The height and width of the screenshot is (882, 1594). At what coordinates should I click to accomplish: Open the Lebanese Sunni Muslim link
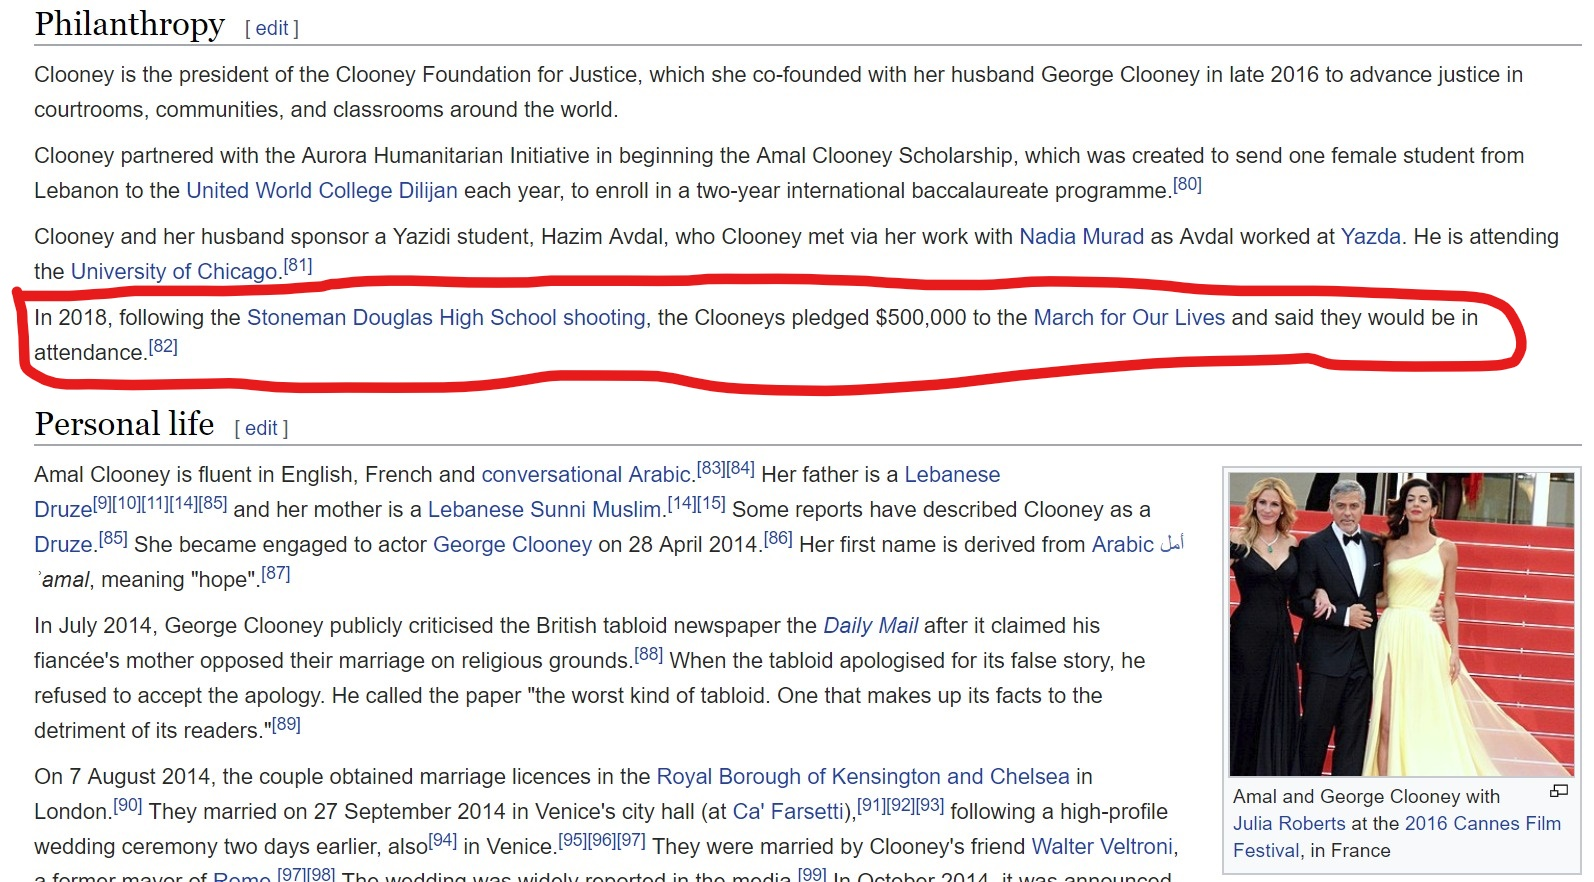click(x=544, y=509)
